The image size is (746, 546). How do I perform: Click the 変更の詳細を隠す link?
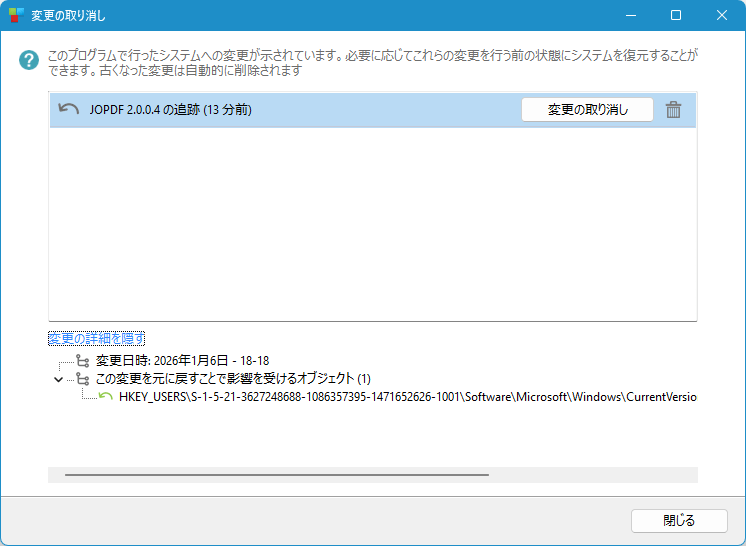[x=96, y=339]
